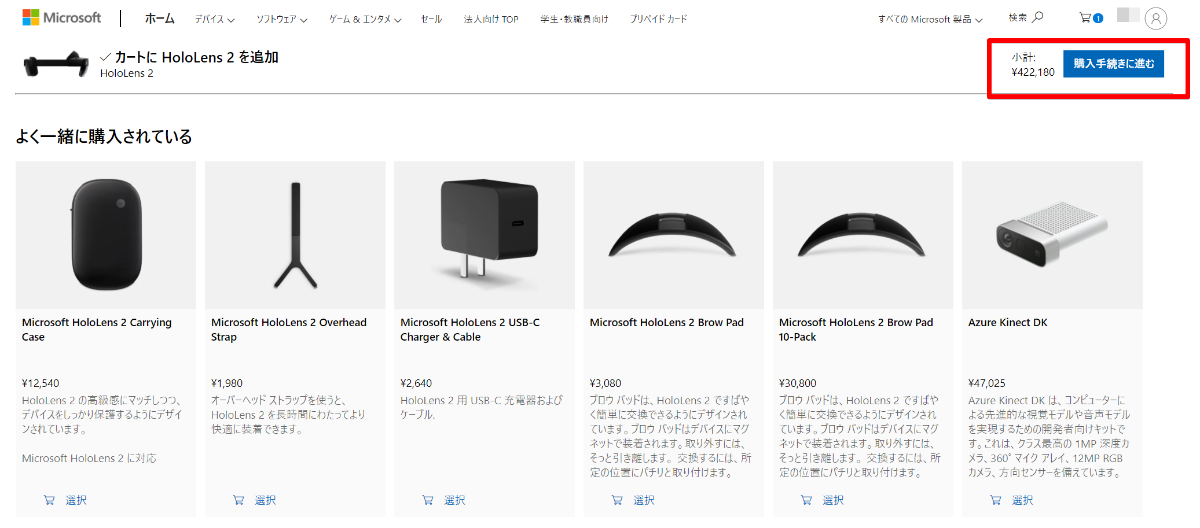Click cart icon under USB-C Charger & Cable
The width and height of the screenshot is (1200, 528).
427,500
